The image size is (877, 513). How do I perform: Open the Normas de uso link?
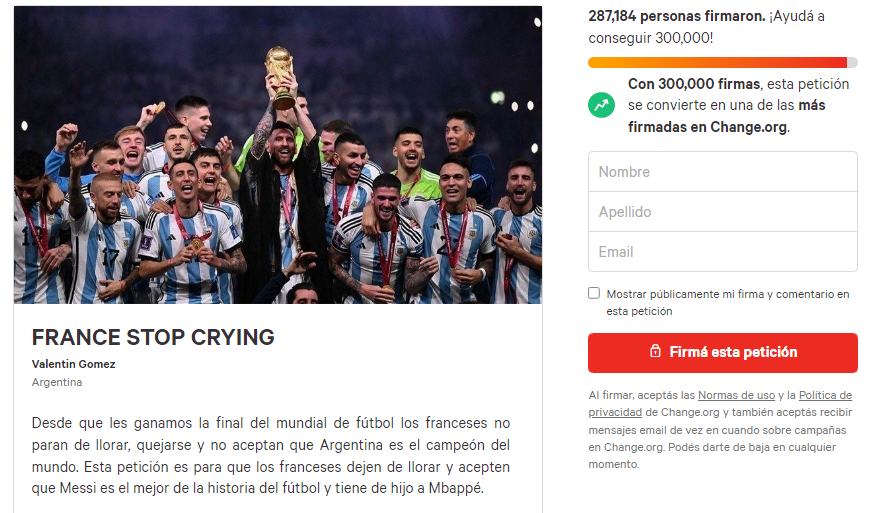point(736,395)
